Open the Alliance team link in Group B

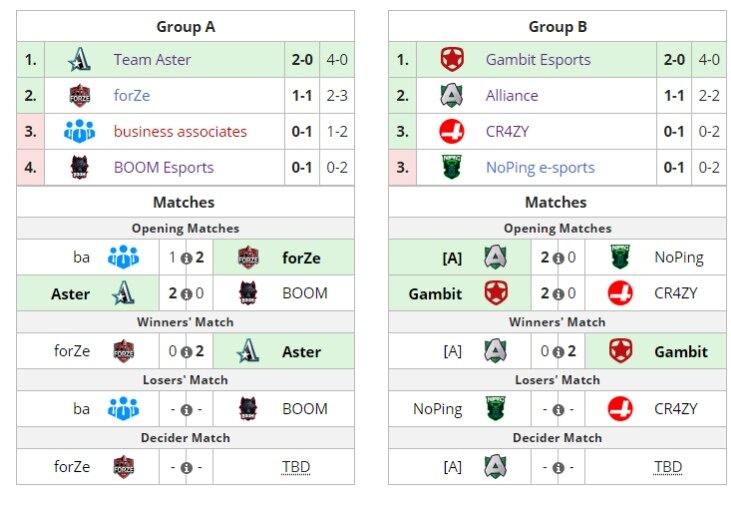click(511, 96)
